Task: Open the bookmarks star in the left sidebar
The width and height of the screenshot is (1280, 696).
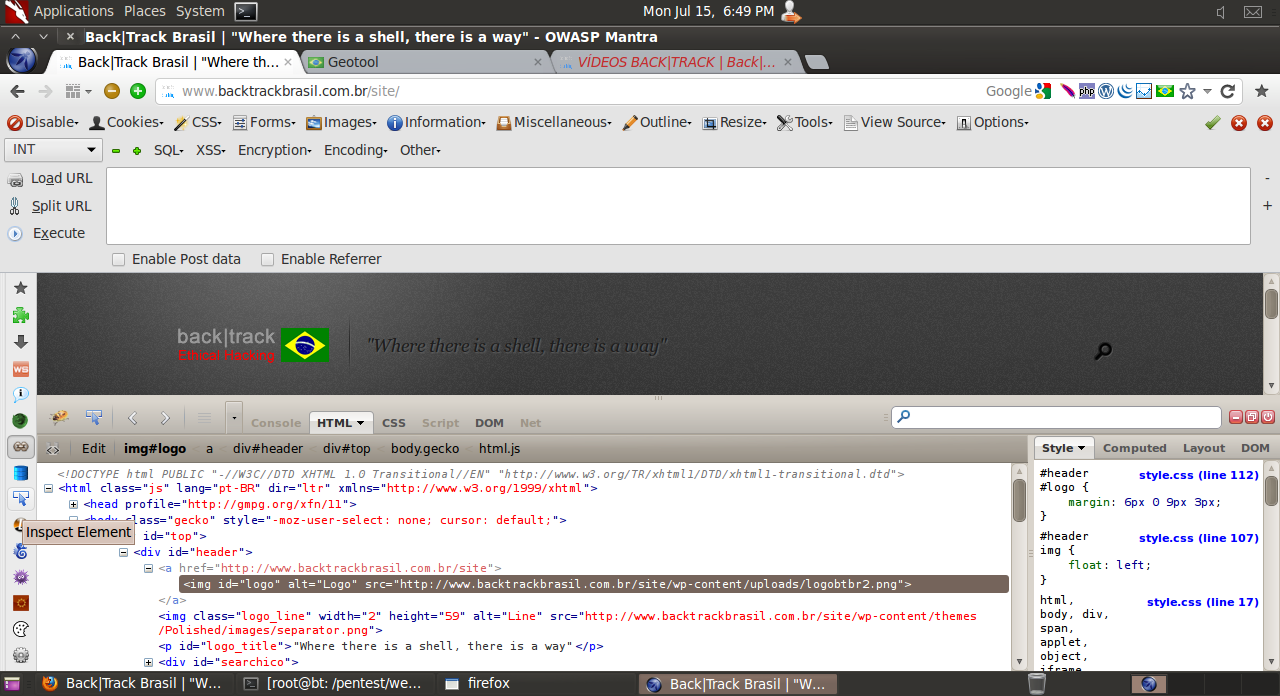Action: pyautogui.click(x=20, y=288)
